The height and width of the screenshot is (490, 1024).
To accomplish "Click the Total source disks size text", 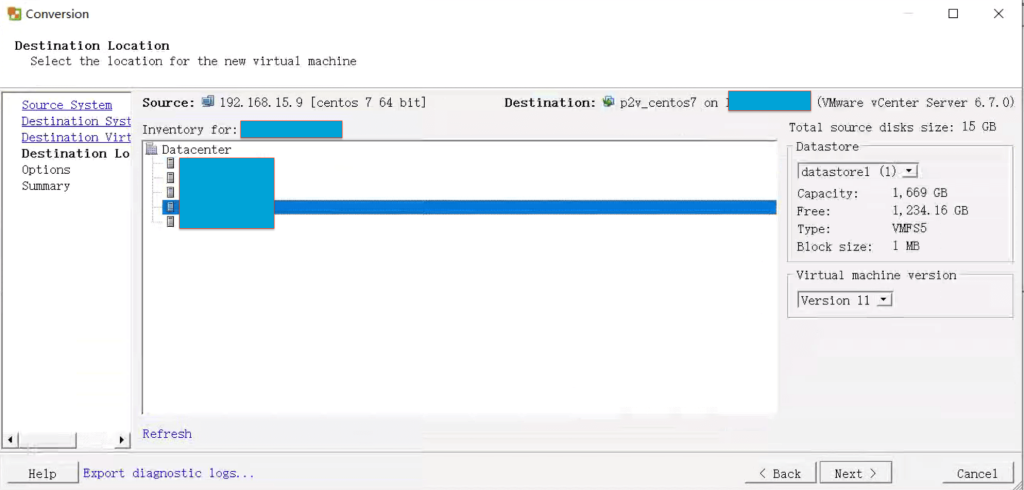I will point(893,127).
